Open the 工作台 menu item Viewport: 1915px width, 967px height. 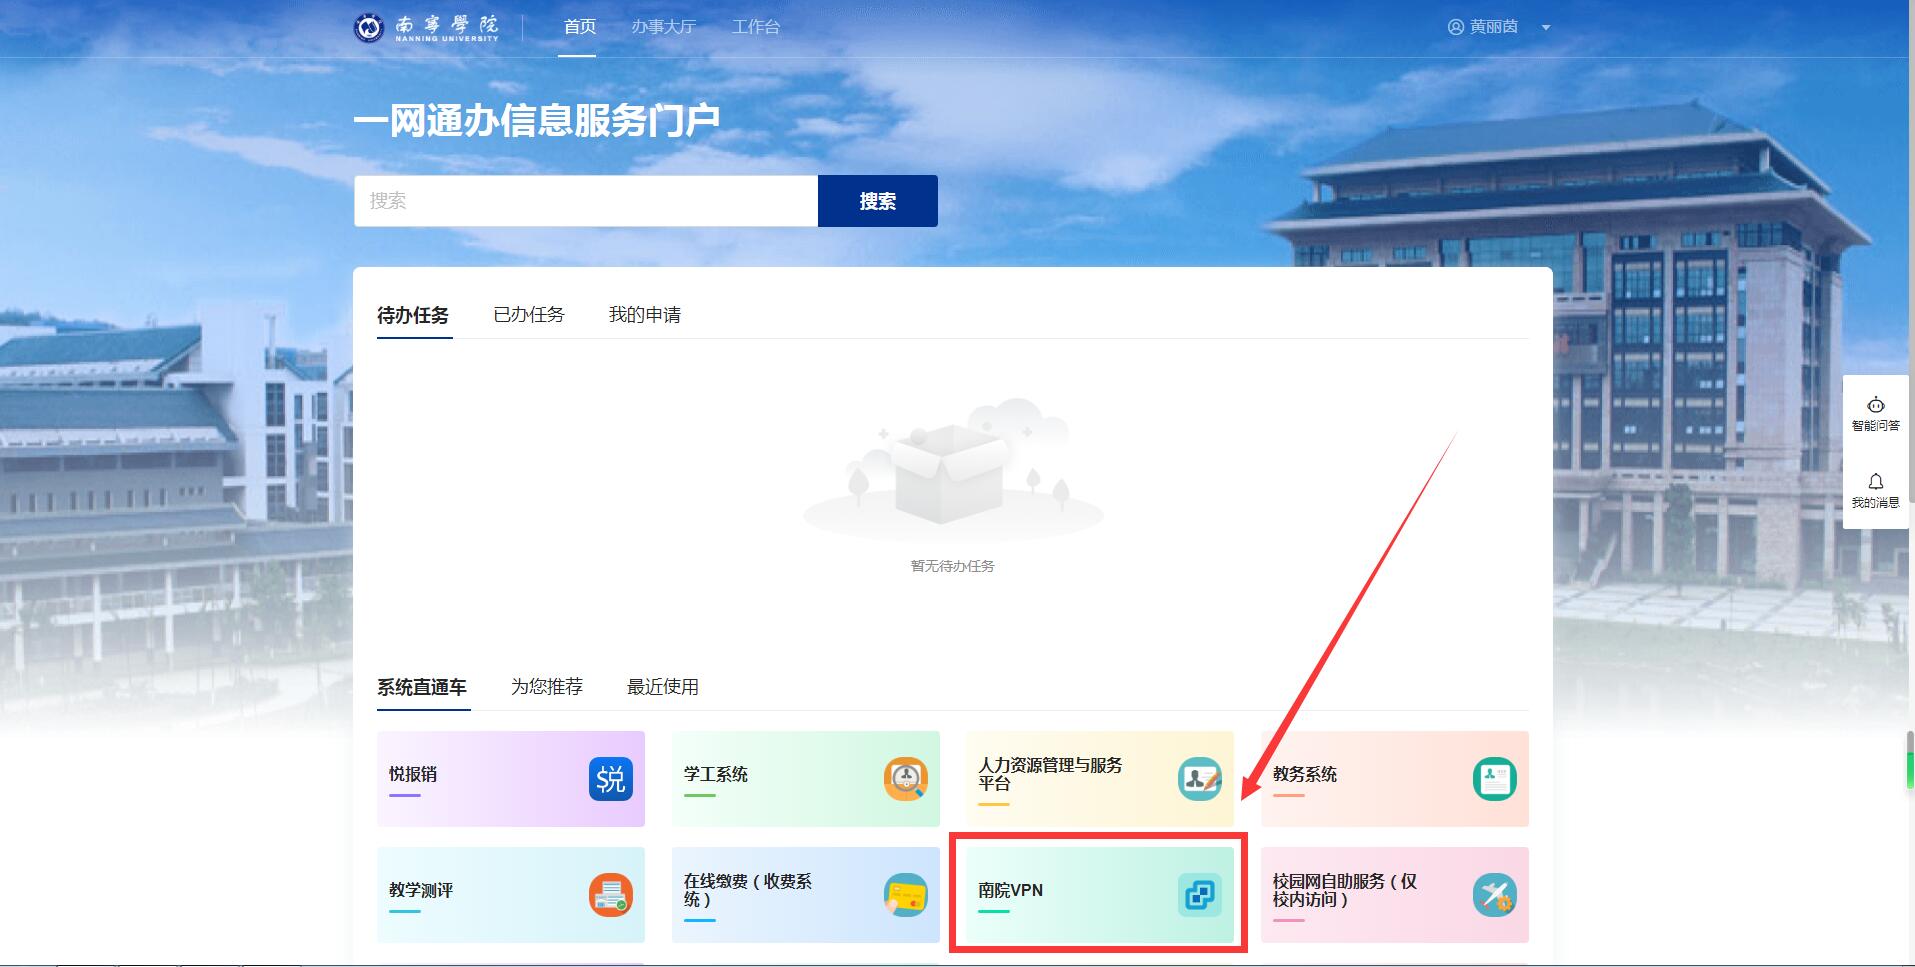click(755, 27)
